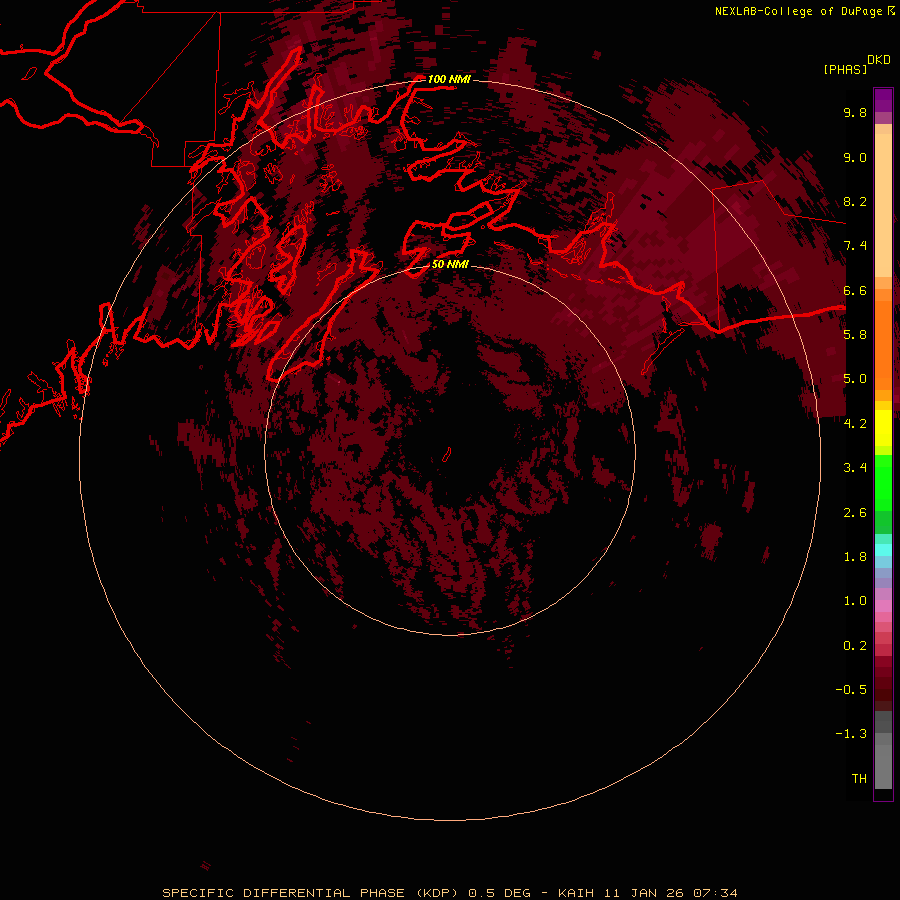Click the 7.4 value on color scale
The width and height of the screenshot is (900, 900).
click(855, 246)
